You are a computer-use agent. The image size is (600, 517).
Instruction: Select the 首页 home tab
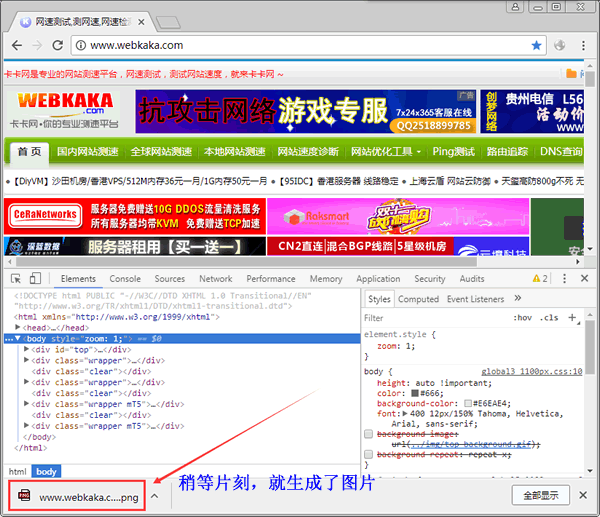(x=29, y=152)
